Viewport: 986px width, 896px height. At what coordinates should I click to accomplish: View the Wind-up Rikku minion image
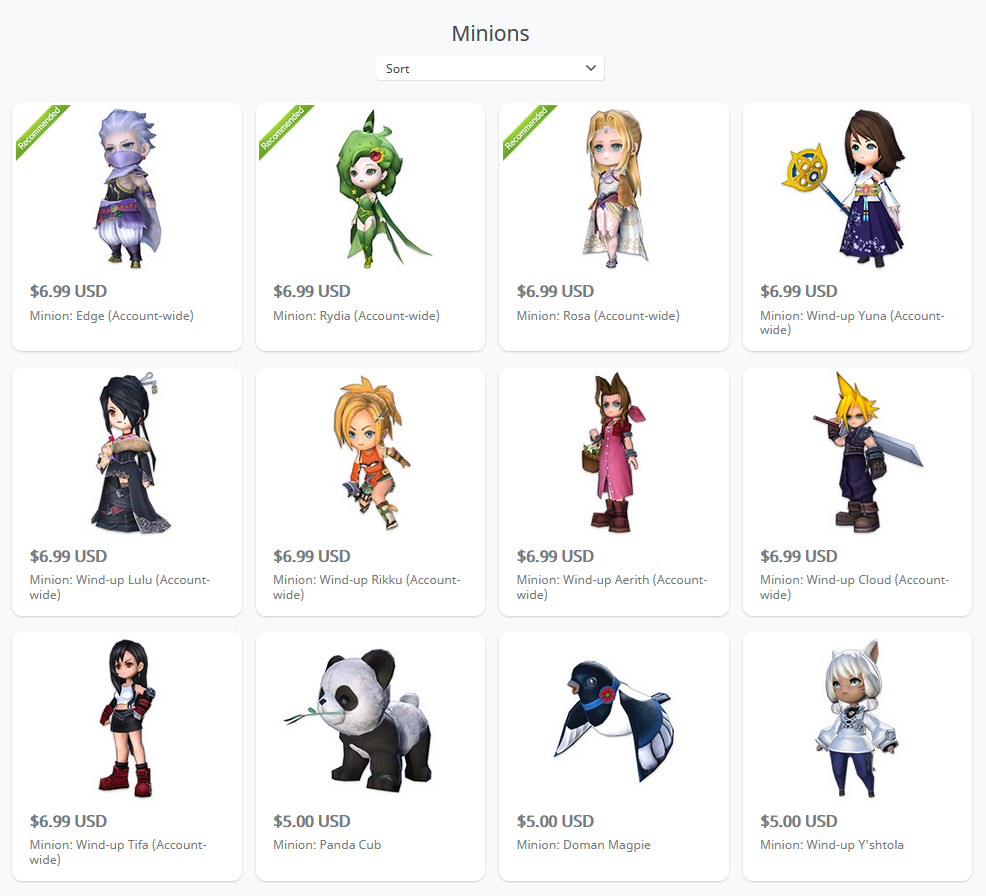click(x=371, y=453)
